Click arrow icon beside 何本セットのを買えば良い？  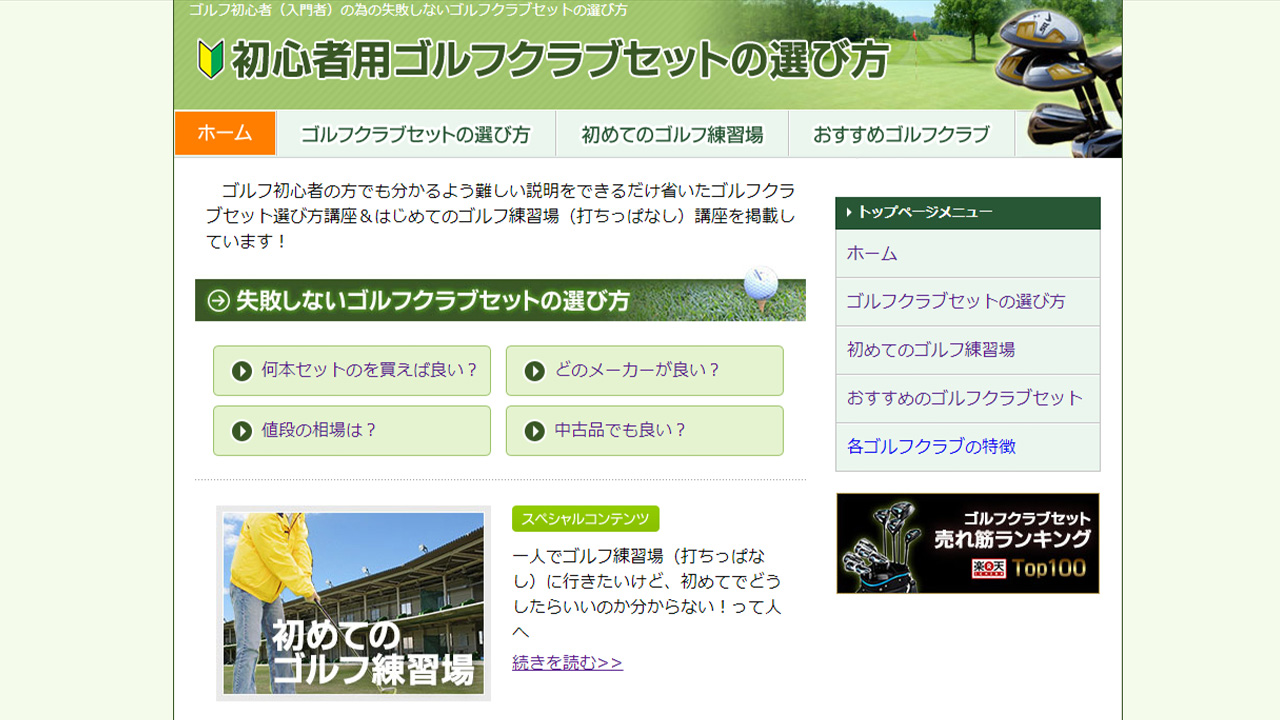(x=242, y=371)
